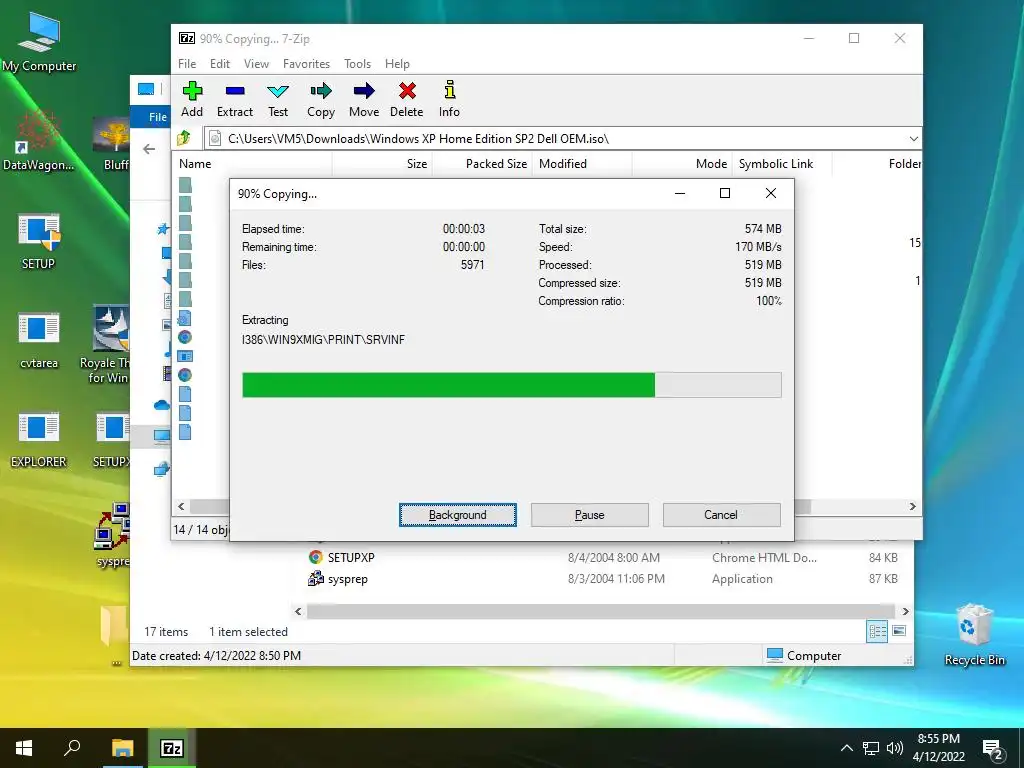The image size is (1024, 768).
Task: Click the Test toolbar icon
Action: (278, 99)
